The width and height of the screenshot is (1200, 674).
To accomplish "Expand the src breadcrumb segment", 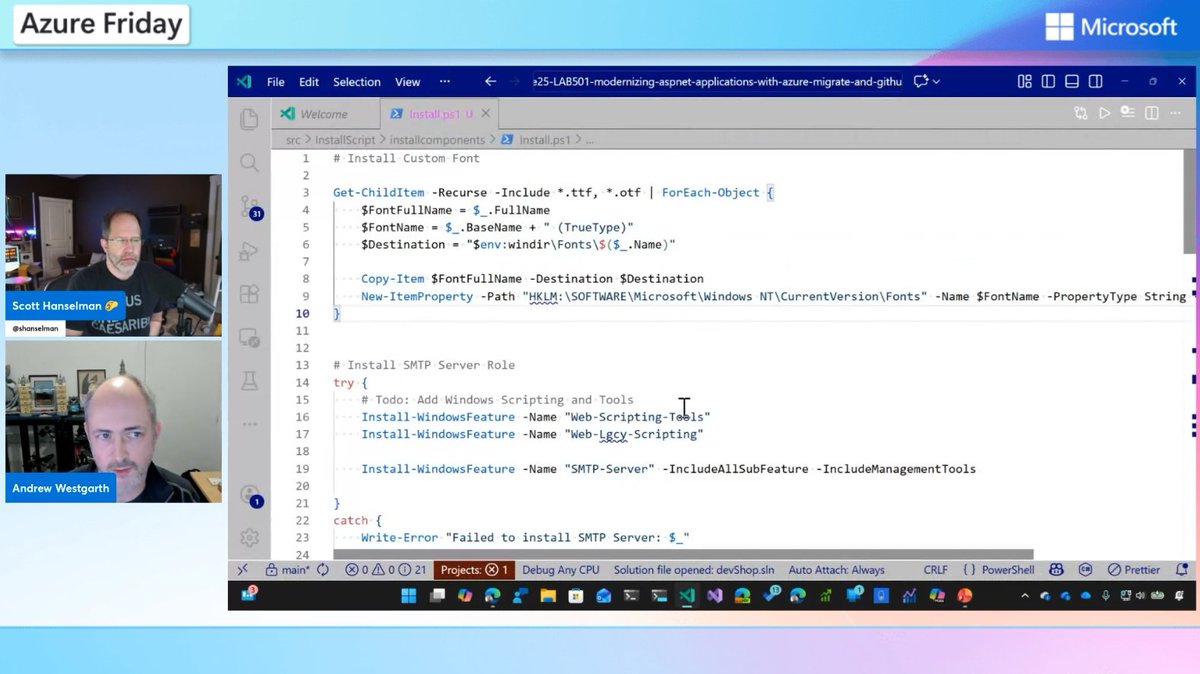I will 293,140.
